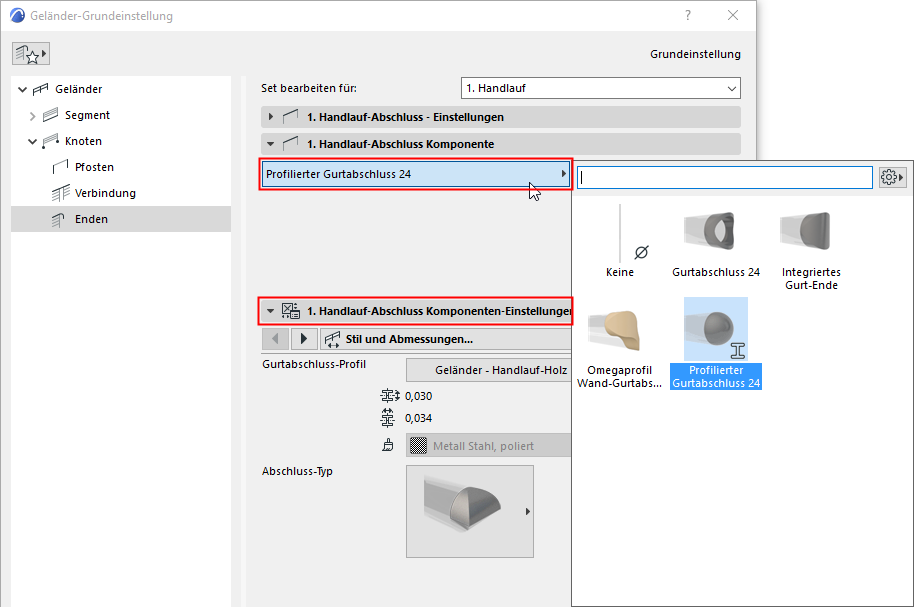Click the next page arrow button
The height and width of the screenshot is (607, 914).
[x=303, y=339]
